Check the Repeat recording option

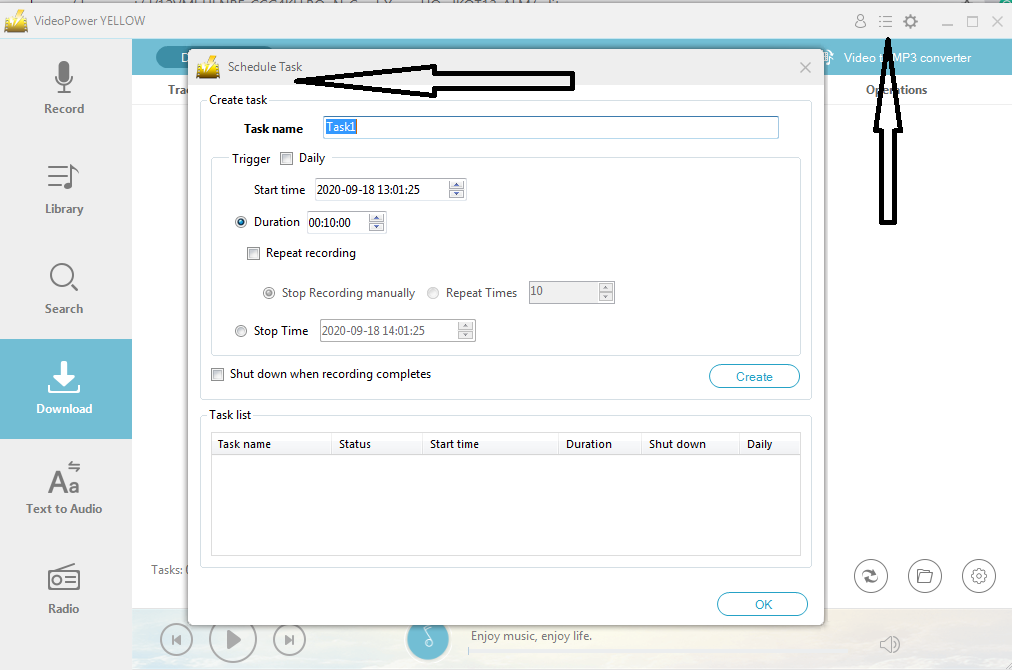tap(253, 253)
